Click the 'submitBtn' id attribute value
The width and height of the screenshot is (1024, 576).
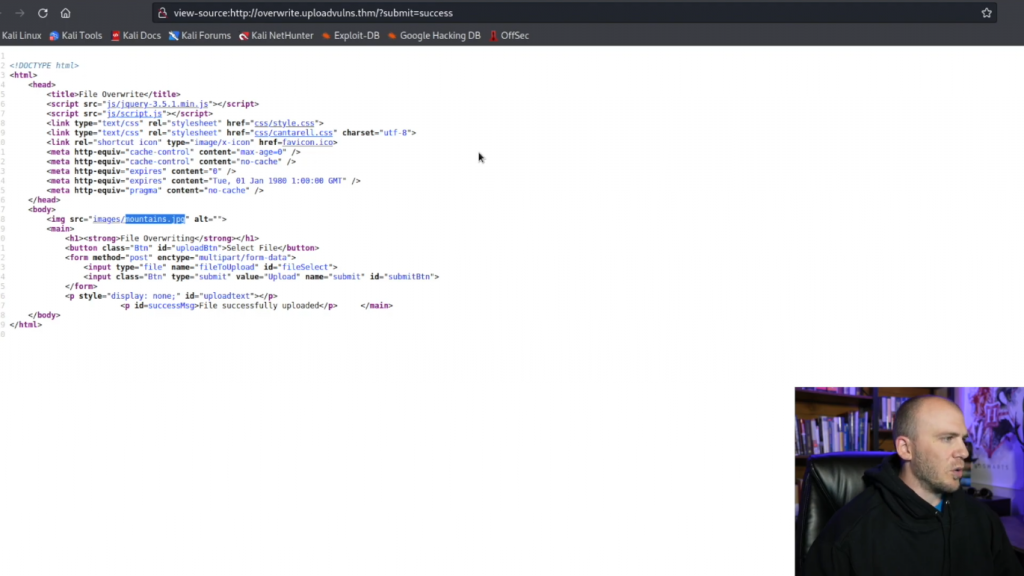tap(411, 277)
